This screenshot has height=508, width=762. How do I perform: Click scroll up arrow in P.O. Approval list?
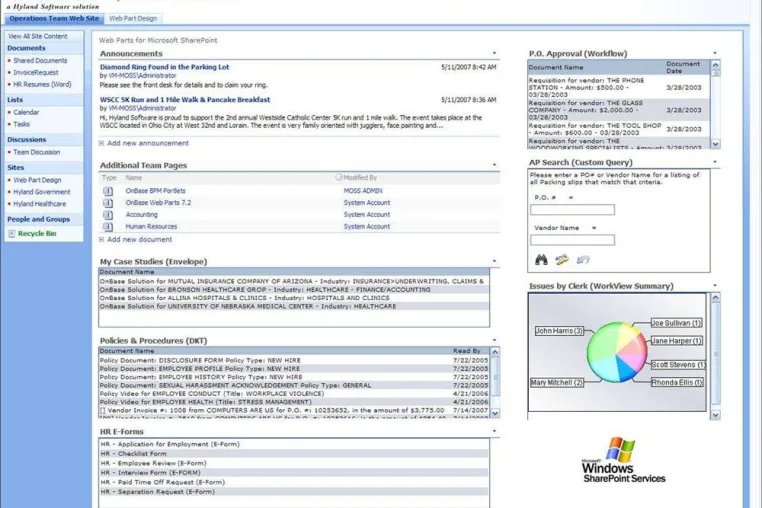click(715, 65)
